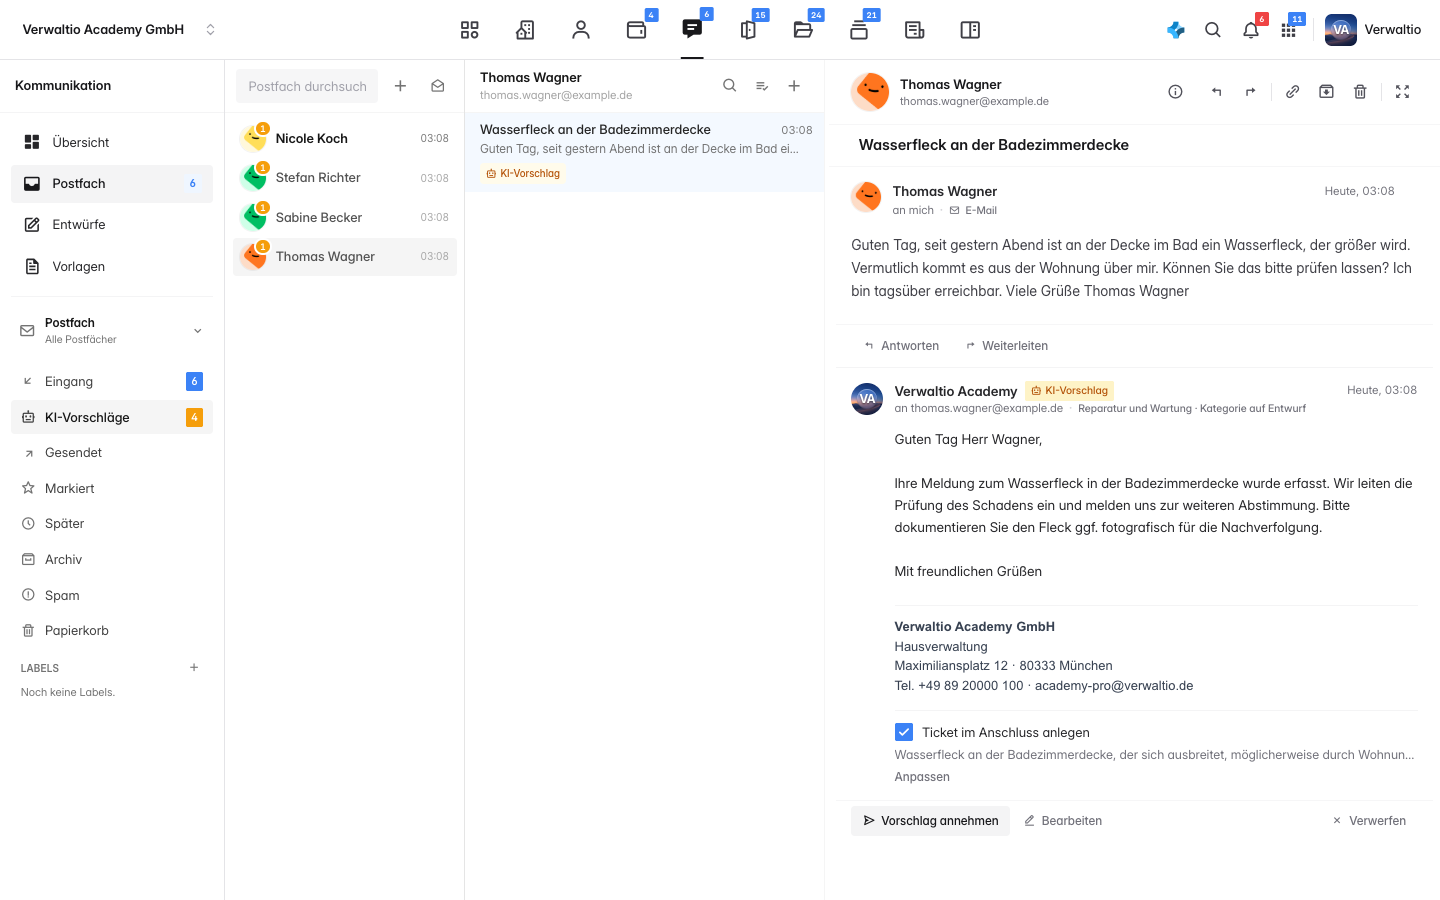Open the Sabine Becker conversation
The width and height of the screenshot is (1440, 900).
345,217
